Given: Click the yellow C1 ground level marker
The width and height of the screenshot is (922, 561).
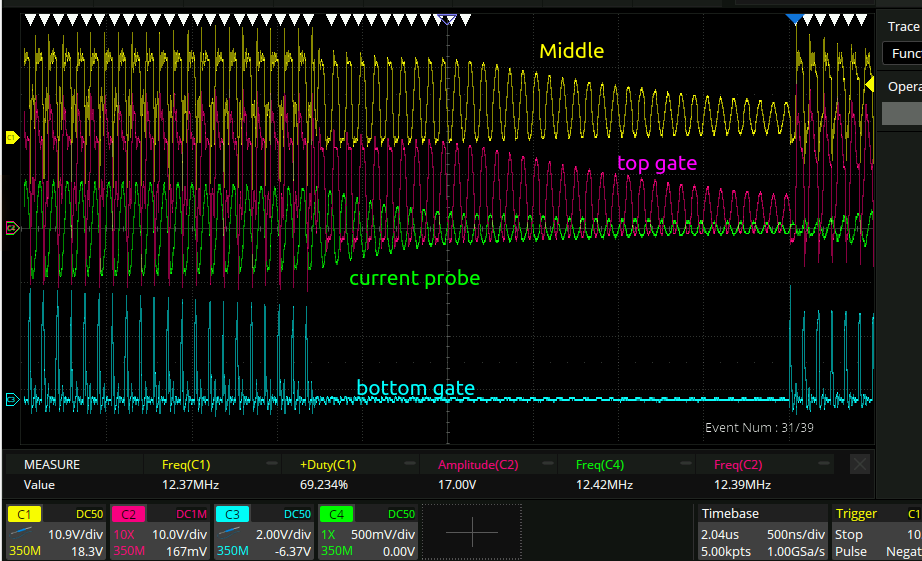Looking at the screenshot, I should pyautogui.click(x=12, y=138).
